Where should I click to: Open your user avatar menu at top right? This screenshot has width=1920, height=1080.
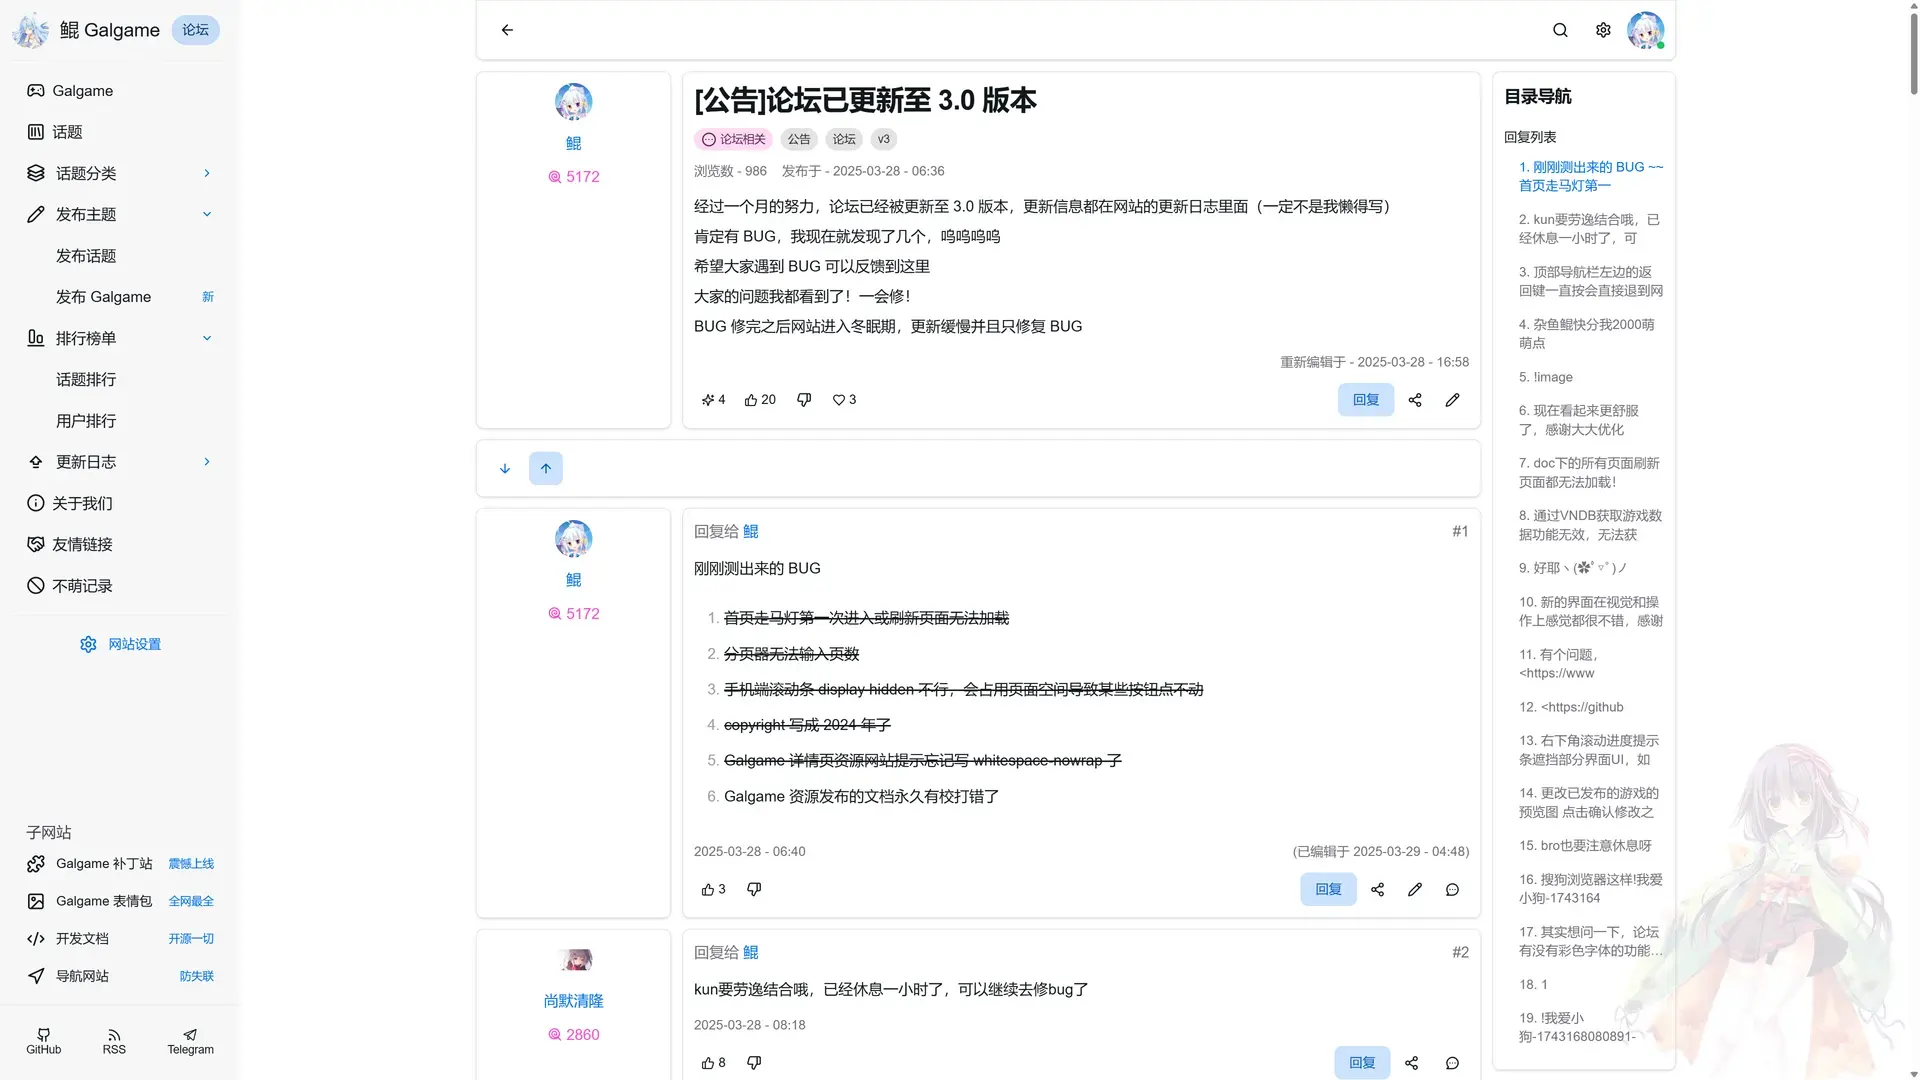point(1645,30)
